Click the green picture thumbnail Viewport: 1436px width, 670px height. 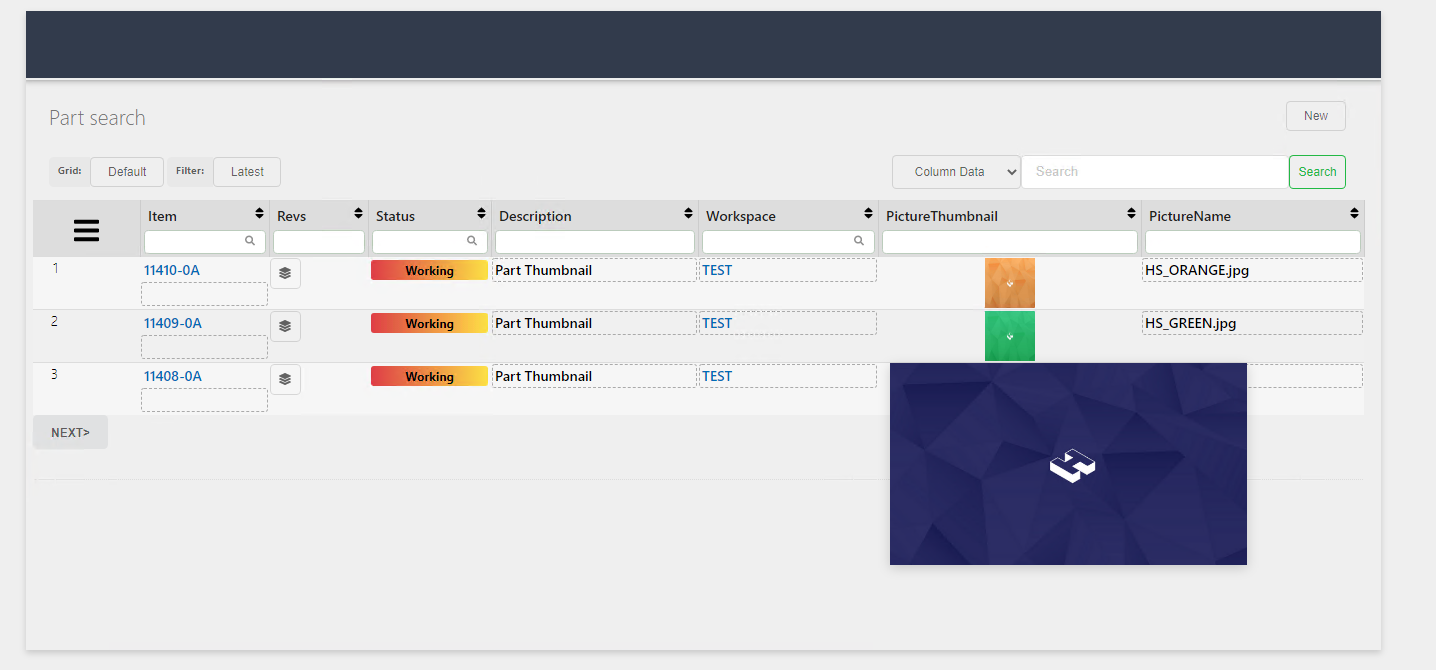tap(1010, 336)
